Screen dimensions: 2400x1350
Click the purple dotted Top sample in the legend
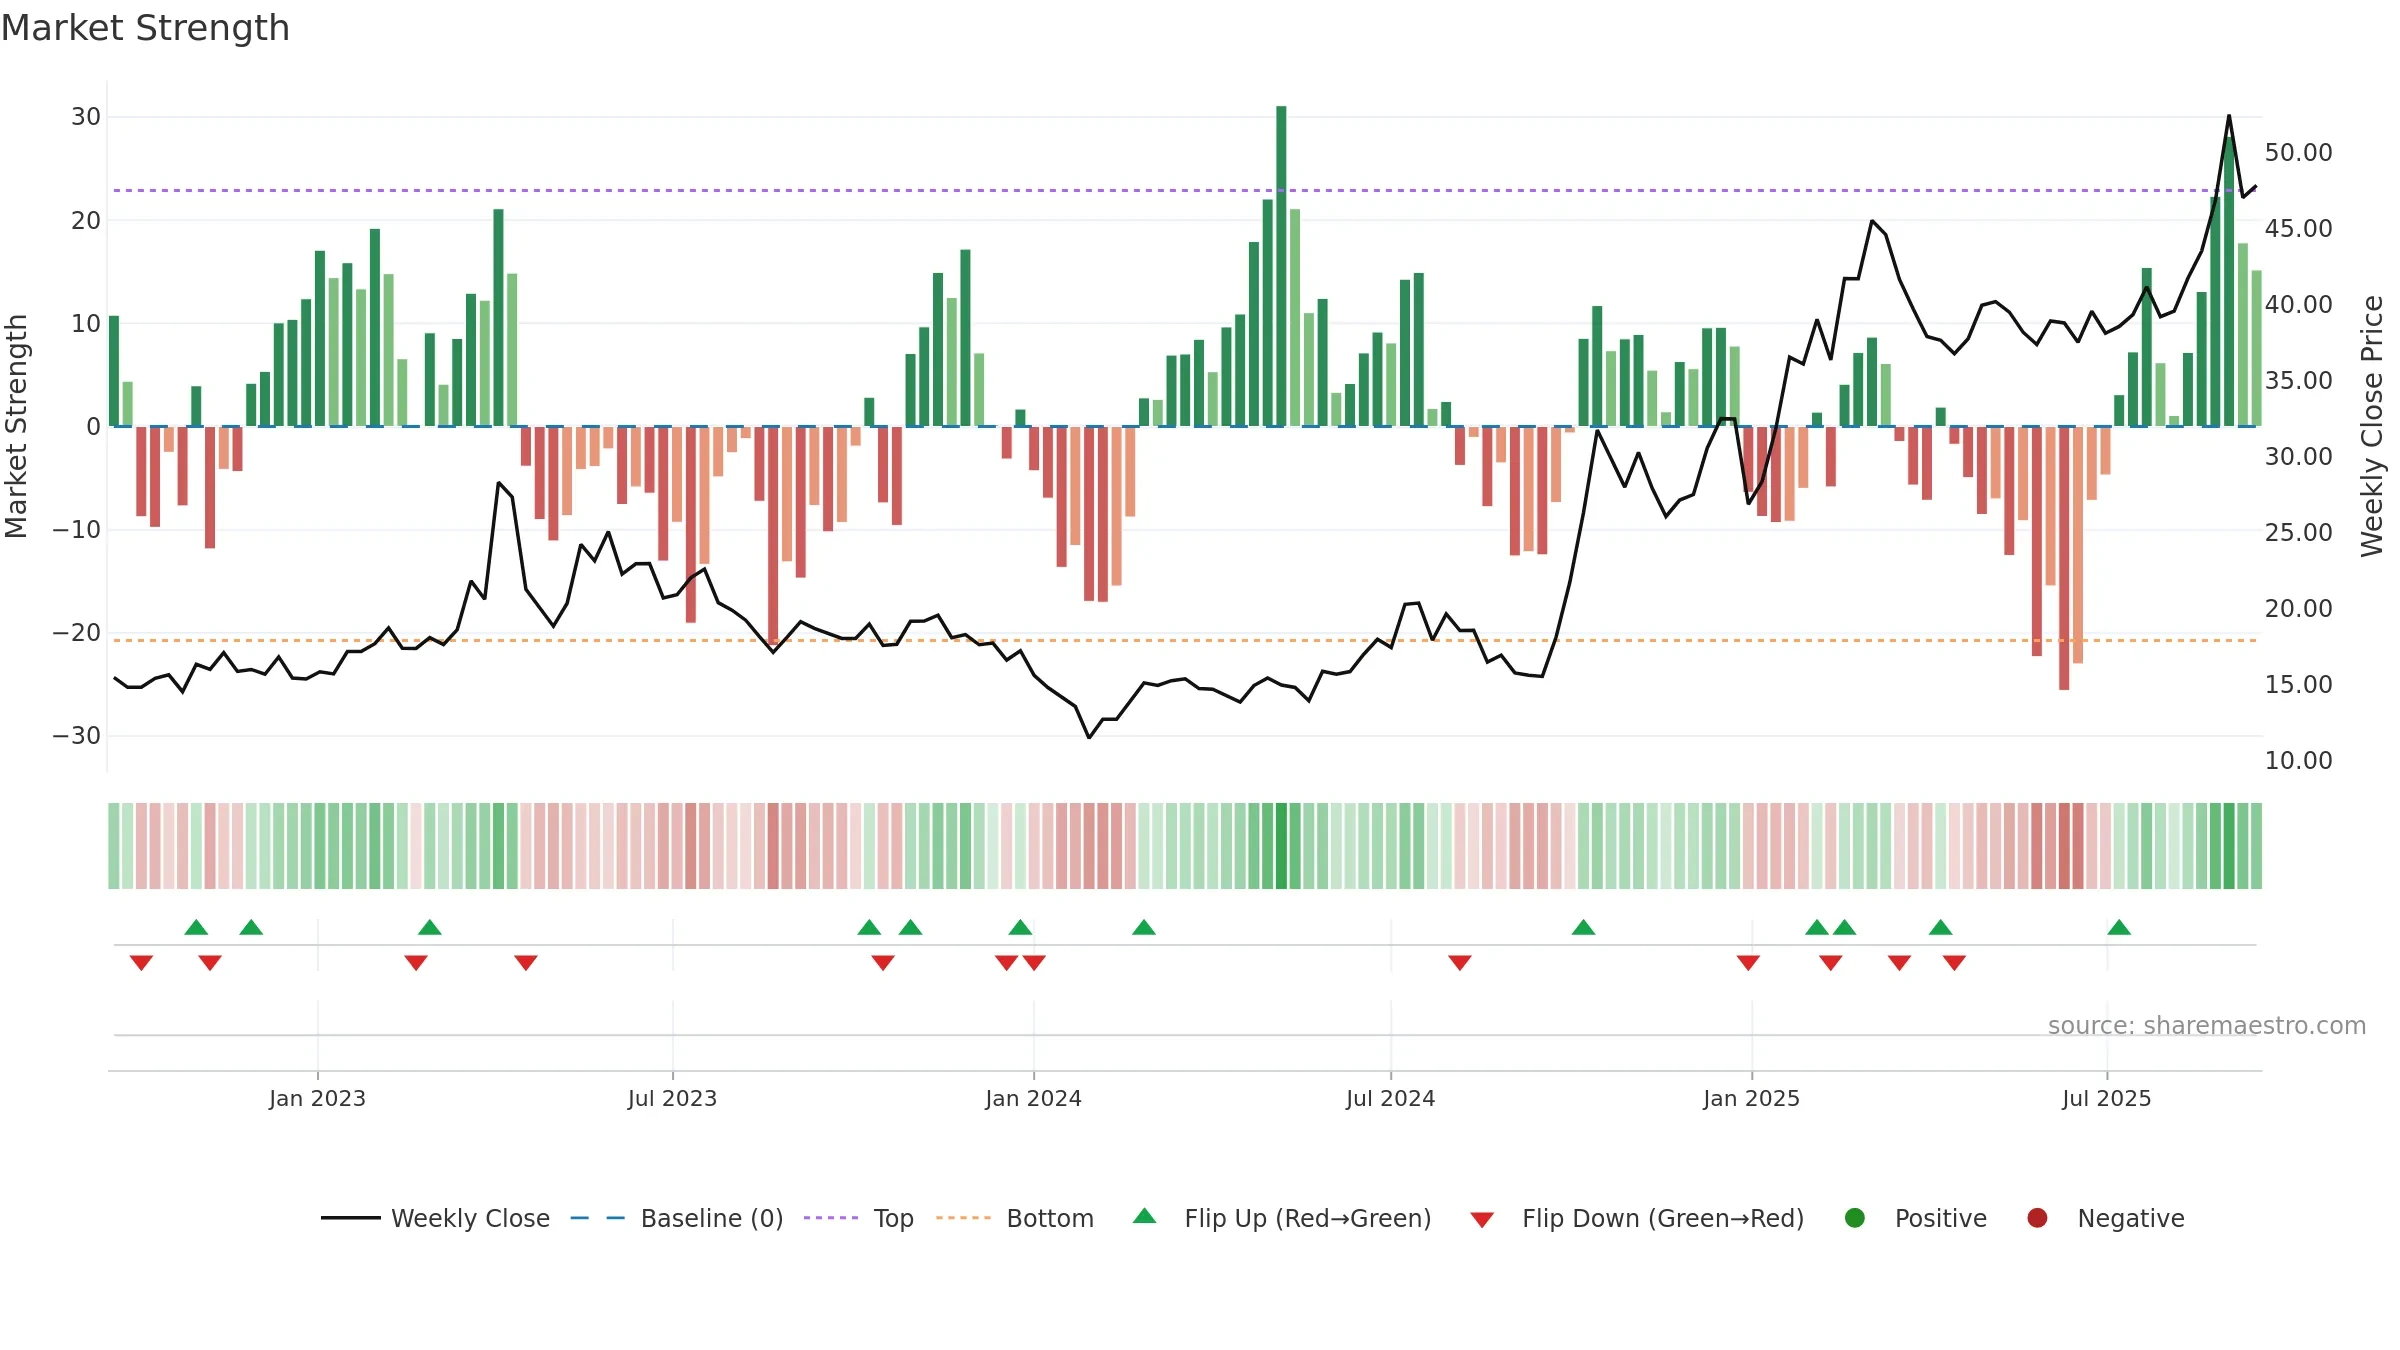pos(831,1218)
